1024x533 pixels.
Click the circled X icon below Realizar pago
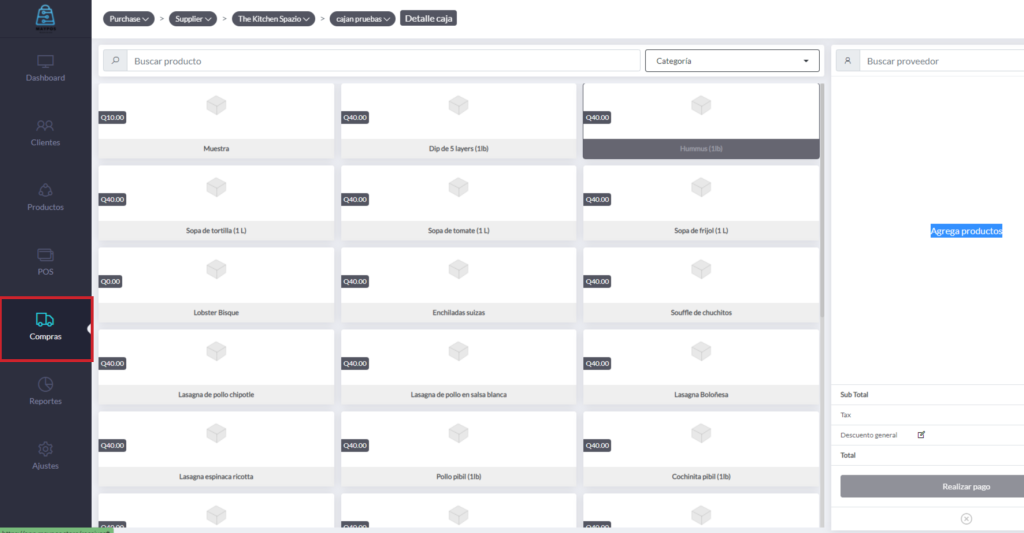pyautogui.click(x=966, y=518)
